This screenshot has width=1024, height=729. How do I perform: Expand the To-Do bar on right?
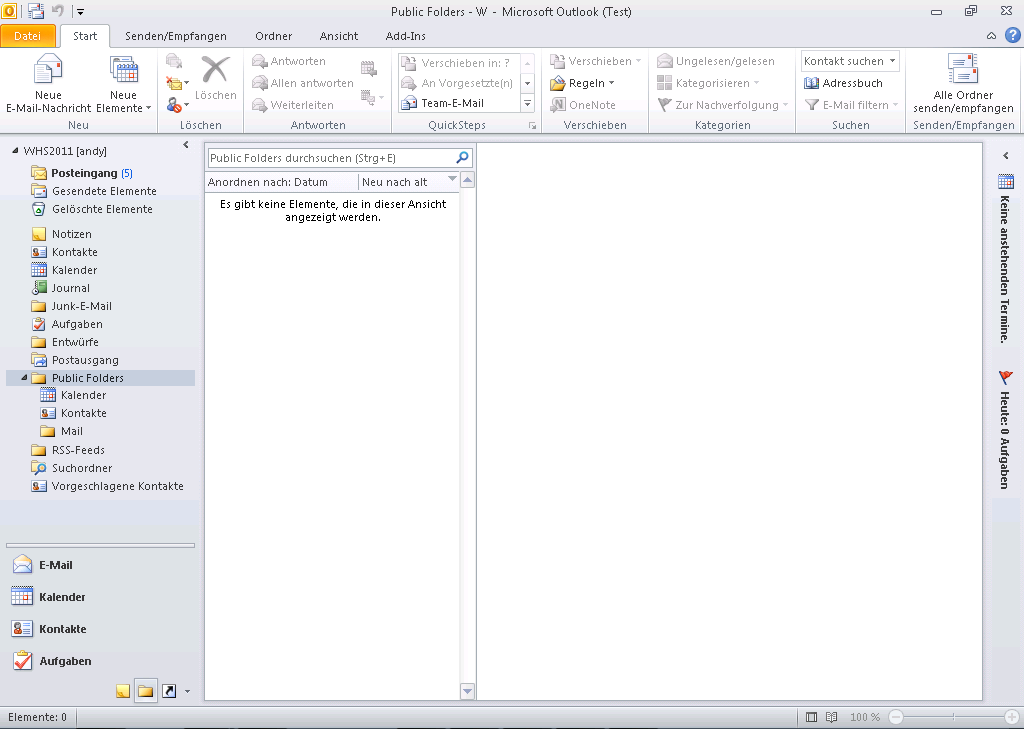click(x=1006, y=156)
